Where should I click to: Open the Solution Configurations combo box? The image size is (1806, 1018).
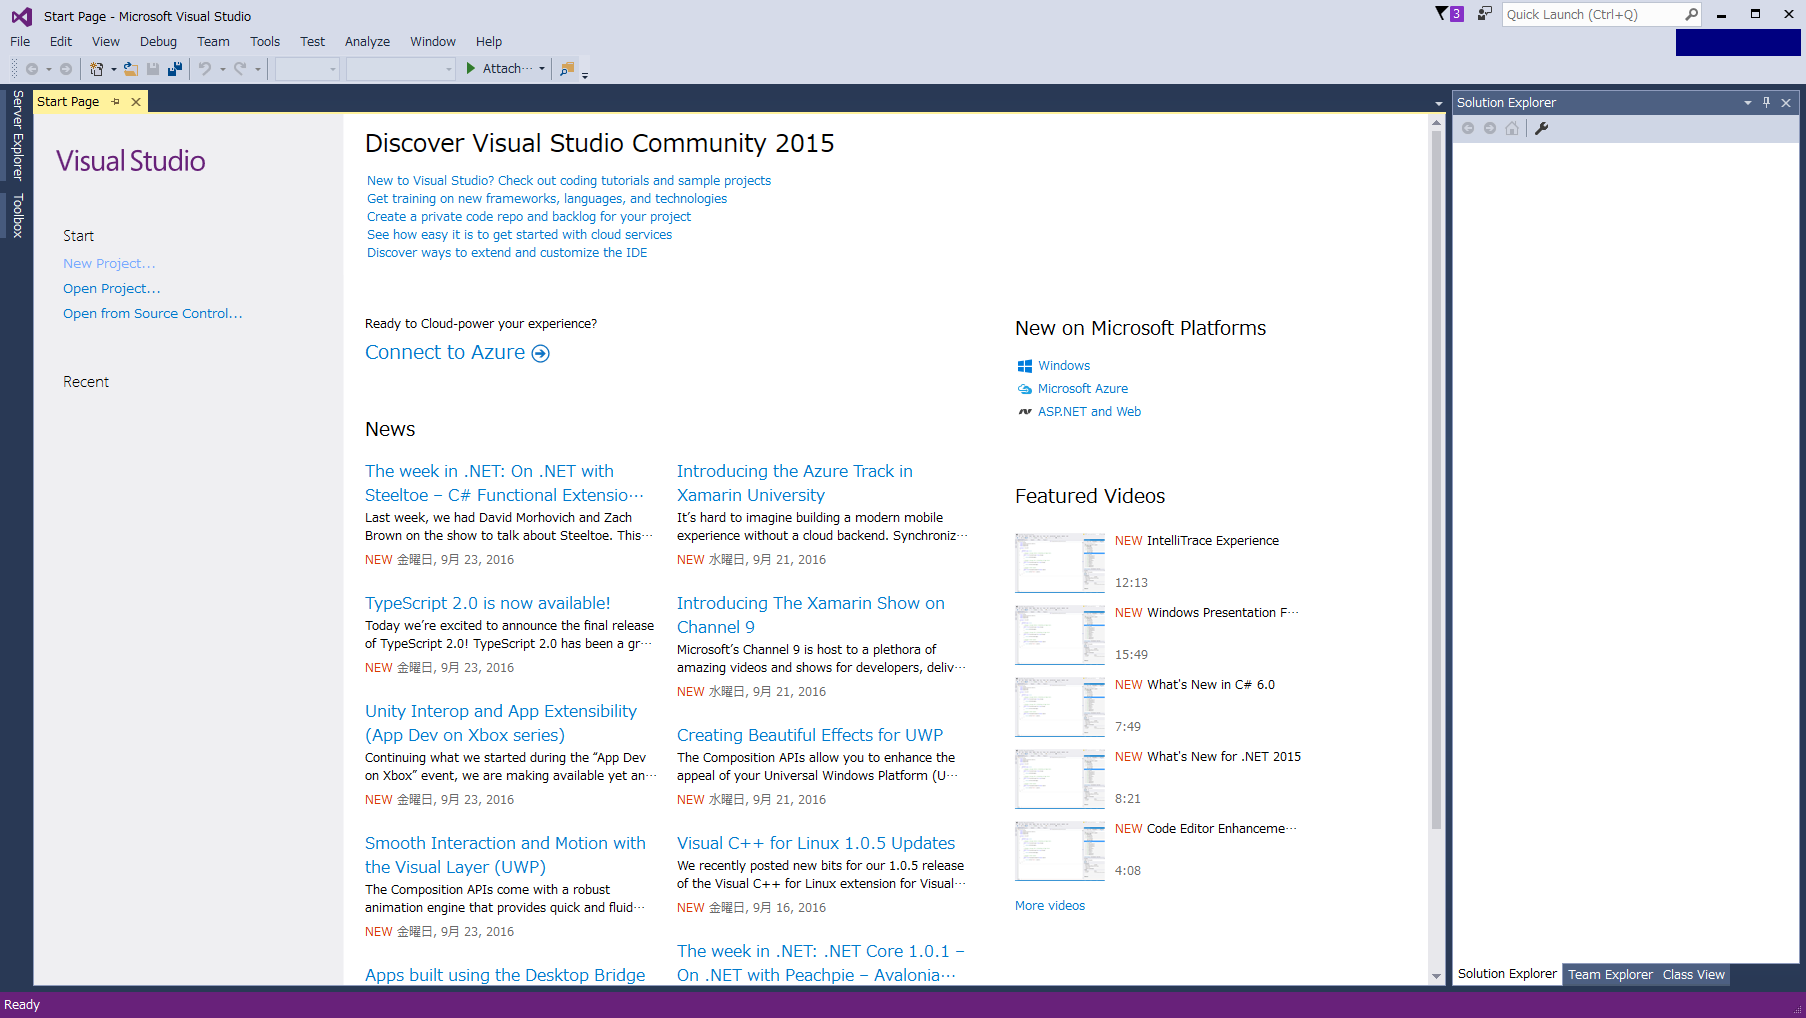308,69
